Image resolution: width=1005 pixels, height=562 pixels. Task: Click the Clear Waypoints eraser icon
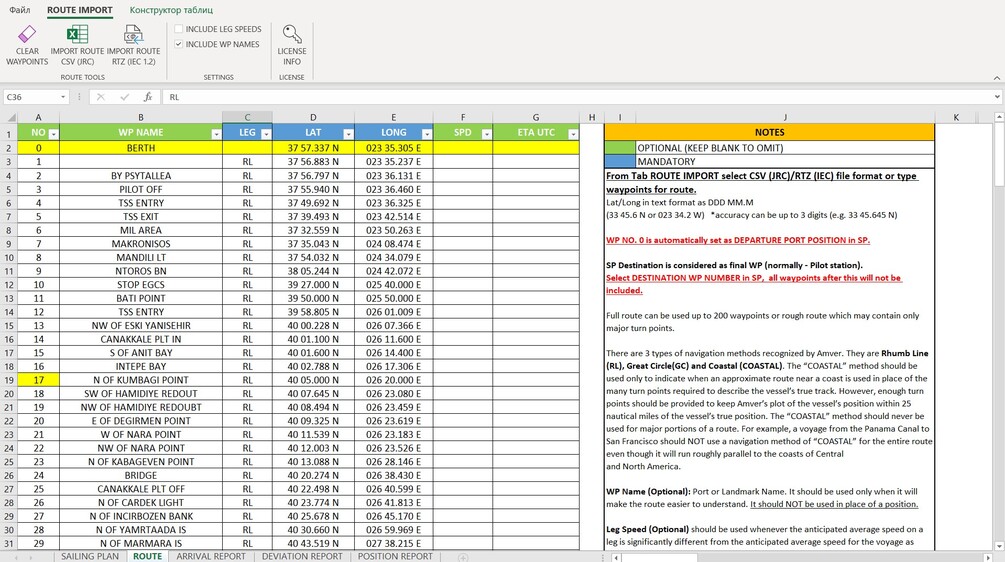coord(27,34)
